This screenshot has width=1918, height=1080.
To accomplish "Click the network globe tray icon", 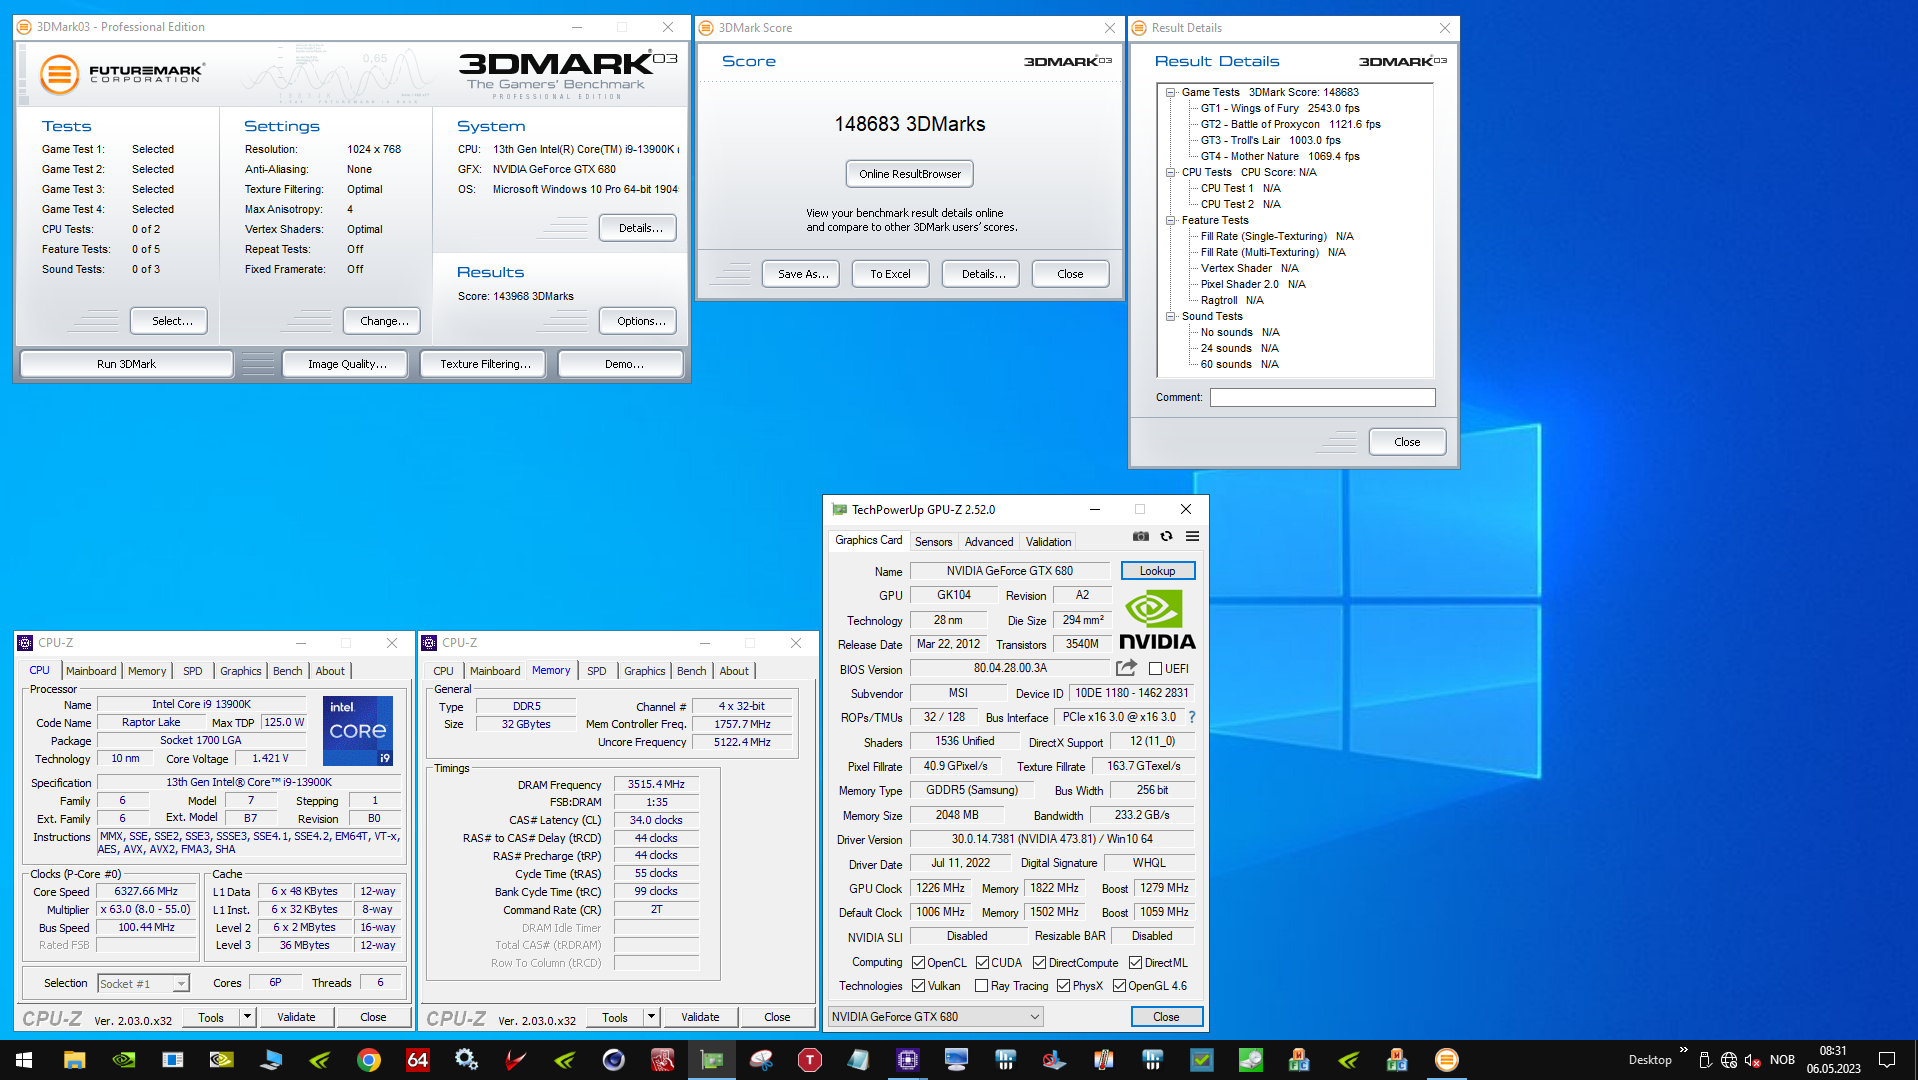I will point(1729,1060).
